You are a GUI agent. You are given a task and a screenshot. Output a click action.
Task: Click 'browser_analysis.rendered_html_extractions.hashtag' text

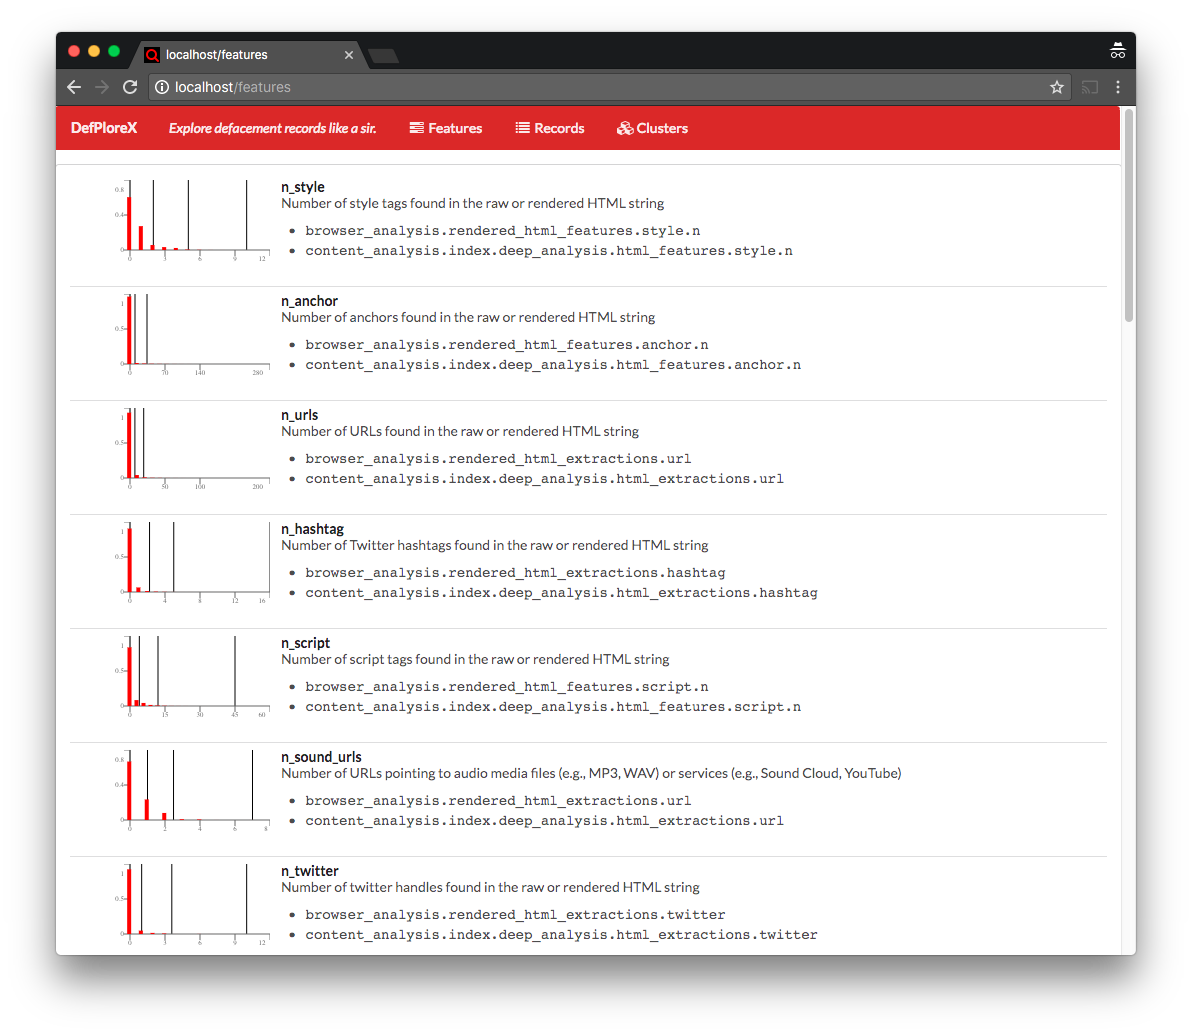click(x=515, y=573)
